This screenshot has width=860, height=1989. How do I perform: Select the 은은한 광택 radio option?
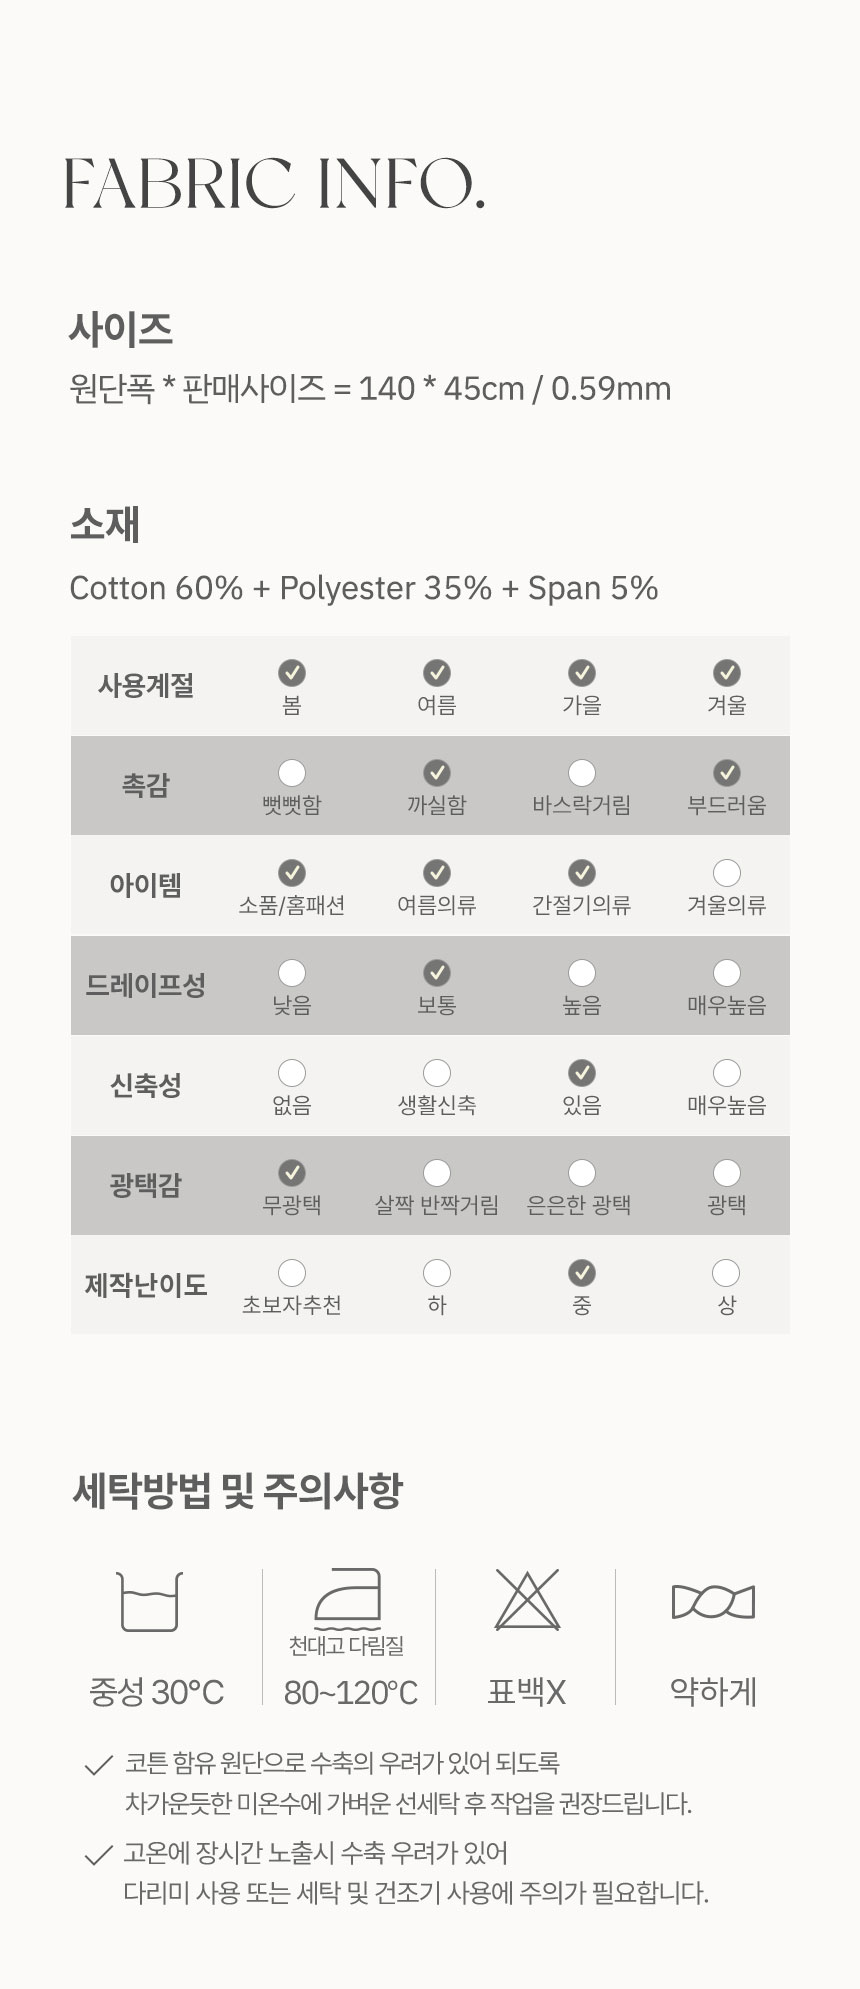[x=582, y=1173]
